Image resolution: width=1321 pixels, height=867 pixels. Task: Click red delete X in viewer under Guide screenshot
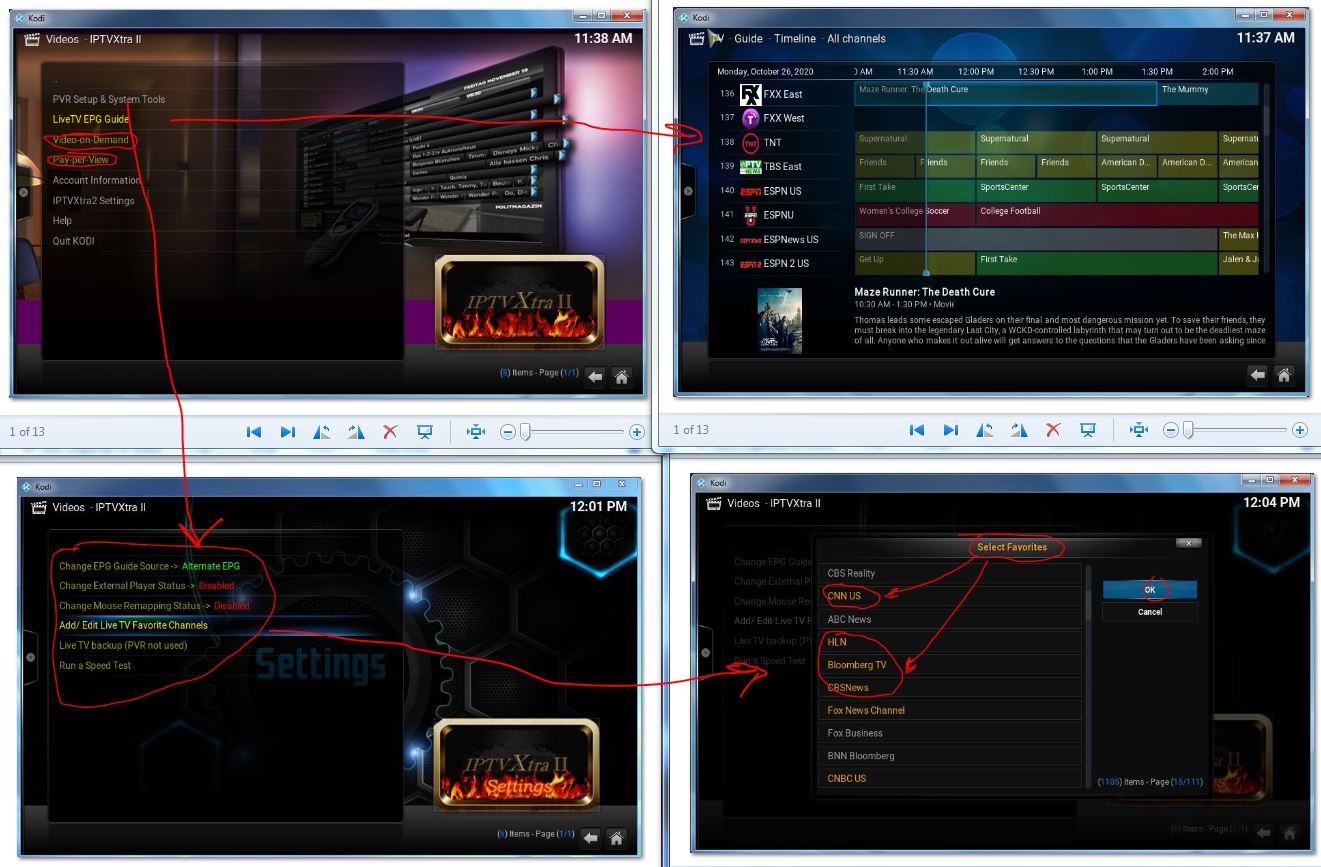(1053, 430)
